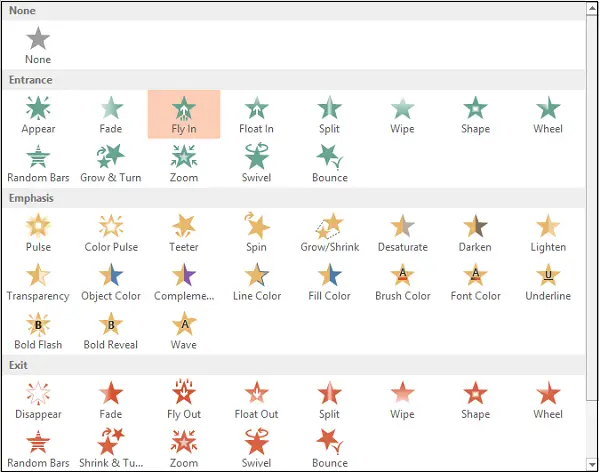600x472 pixels.
Task: Choose the Lighten emphasis effect
Action: tap(548, 233)
